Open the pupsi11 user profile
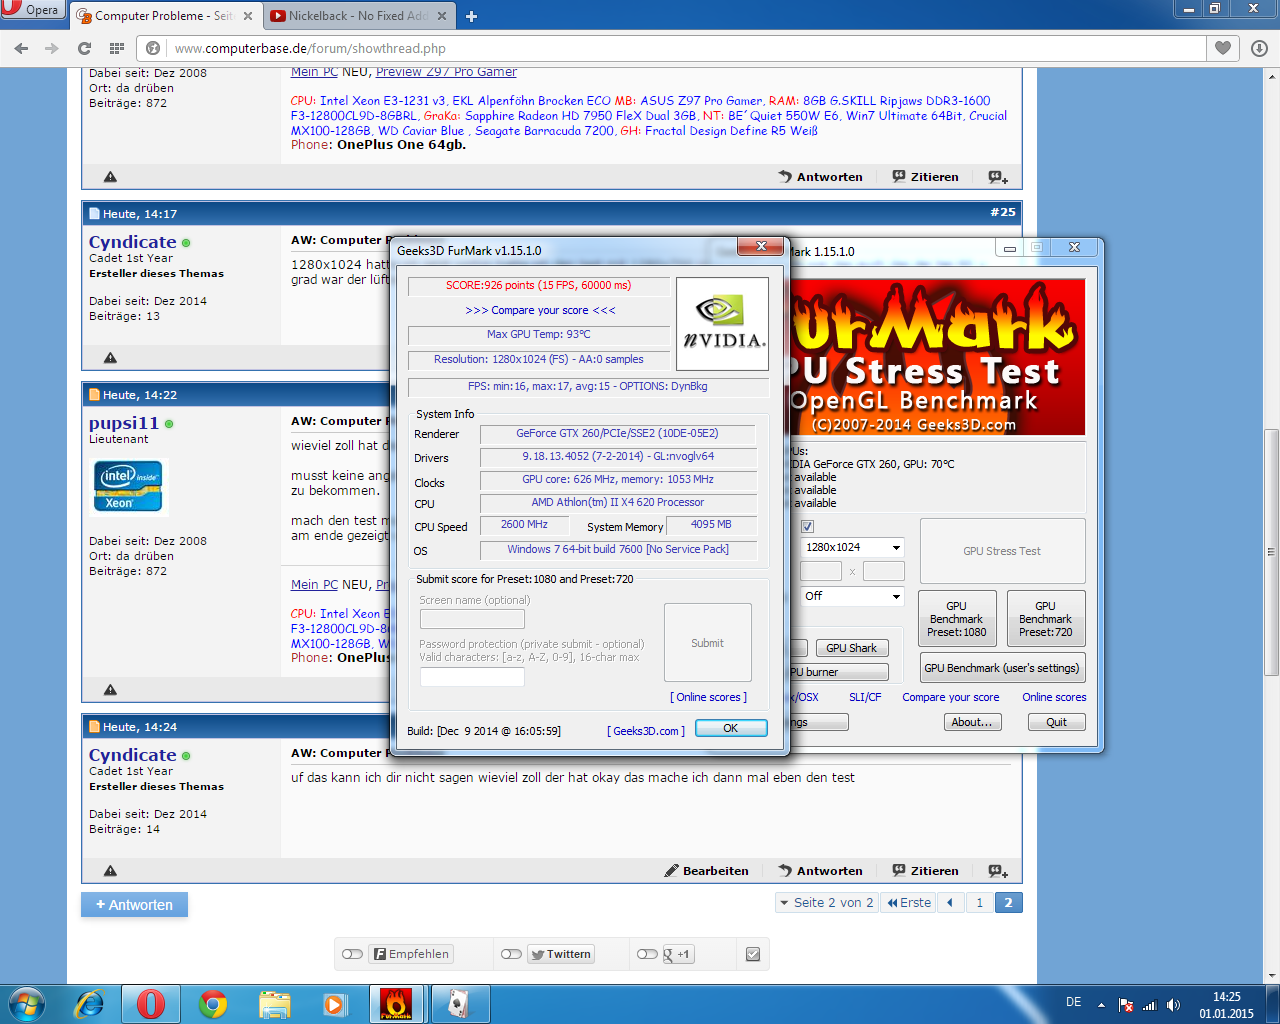Image resolution: width=1280 pixels, height=1024 pixels. click(124, 423)
